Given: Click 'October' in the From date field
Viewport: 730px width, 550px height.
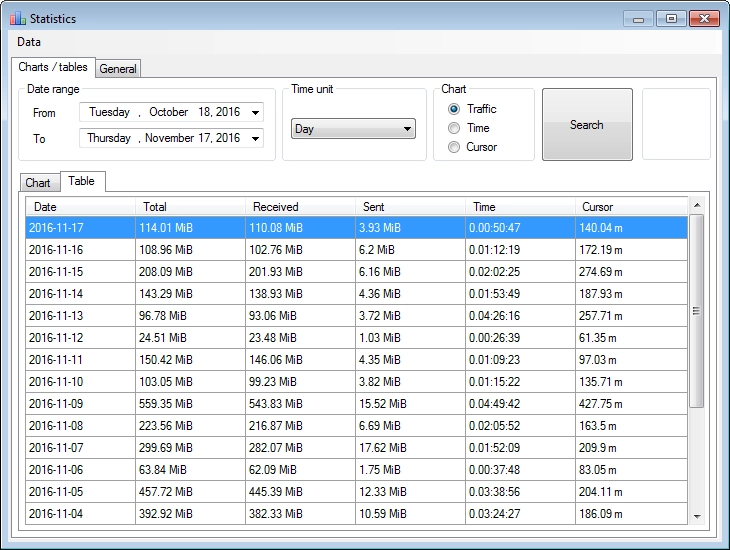Looking at the screenshot, I should click(169, 112).
